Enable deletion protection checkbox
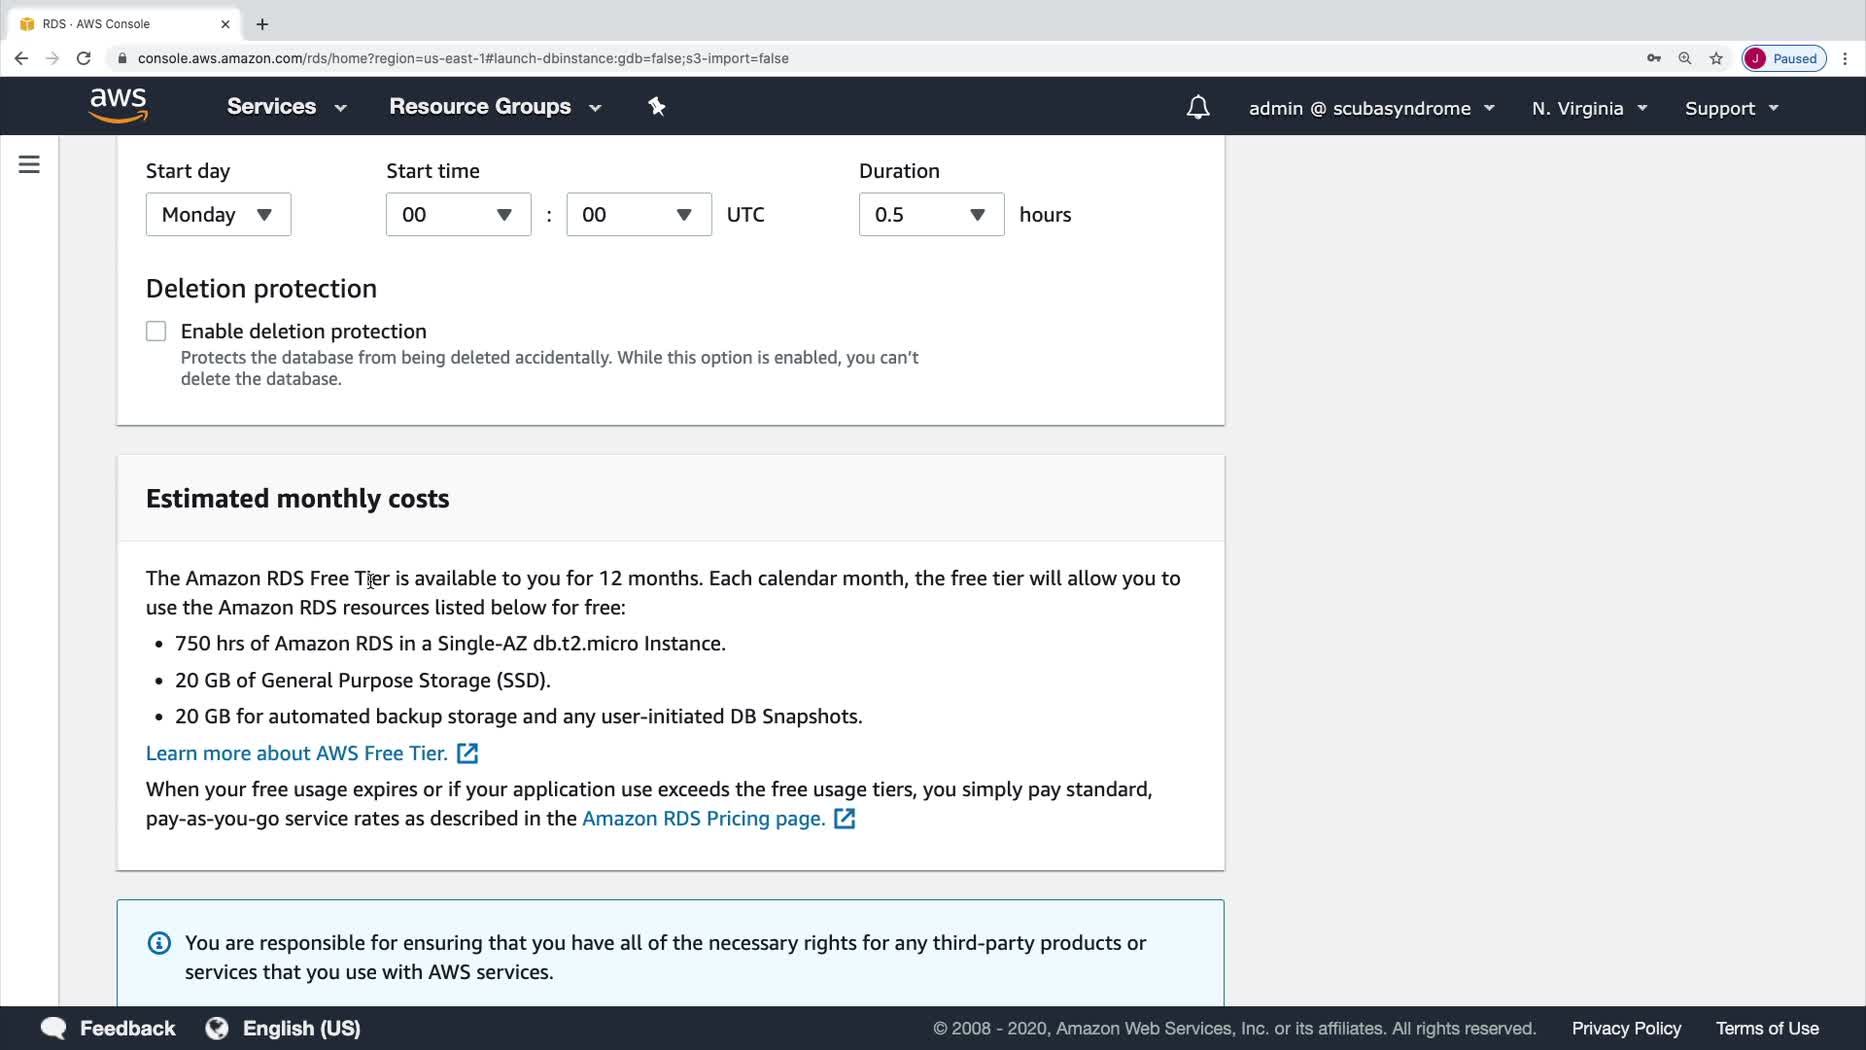 (156, 332)
